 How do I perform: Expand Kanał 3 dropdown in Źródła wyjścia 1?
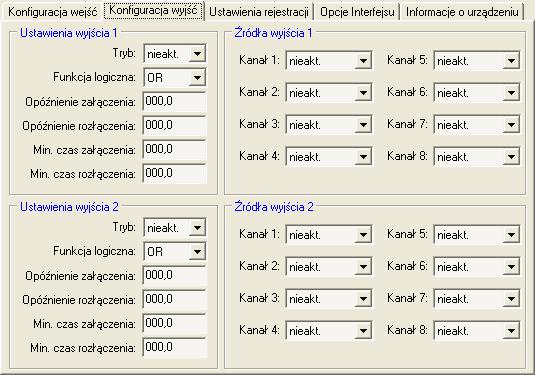pyautogui.click(x=329, y=125)
